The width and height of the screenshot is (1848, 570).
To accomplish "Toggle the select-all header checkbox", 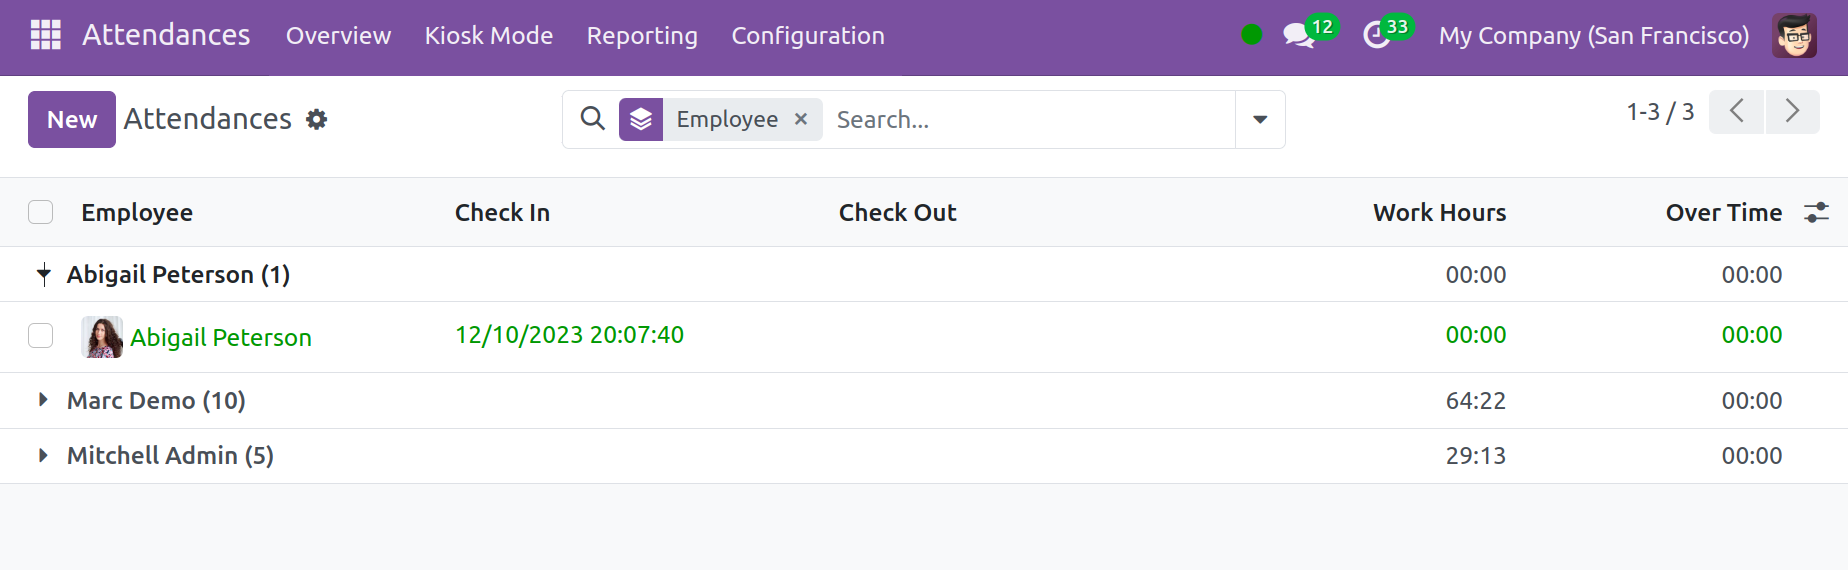I will tap(41, 212).
